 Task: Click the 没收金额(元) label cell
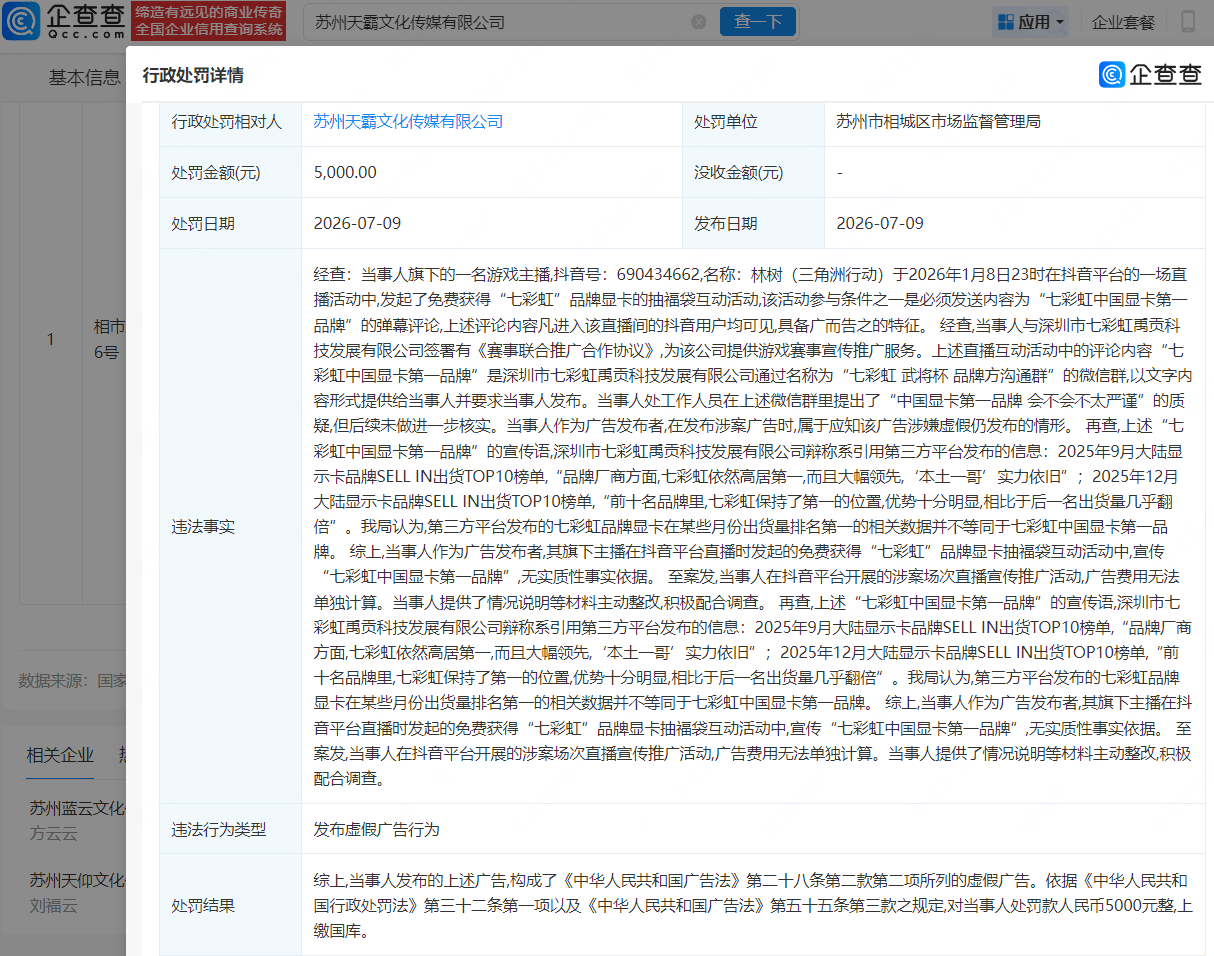[753, 172]
